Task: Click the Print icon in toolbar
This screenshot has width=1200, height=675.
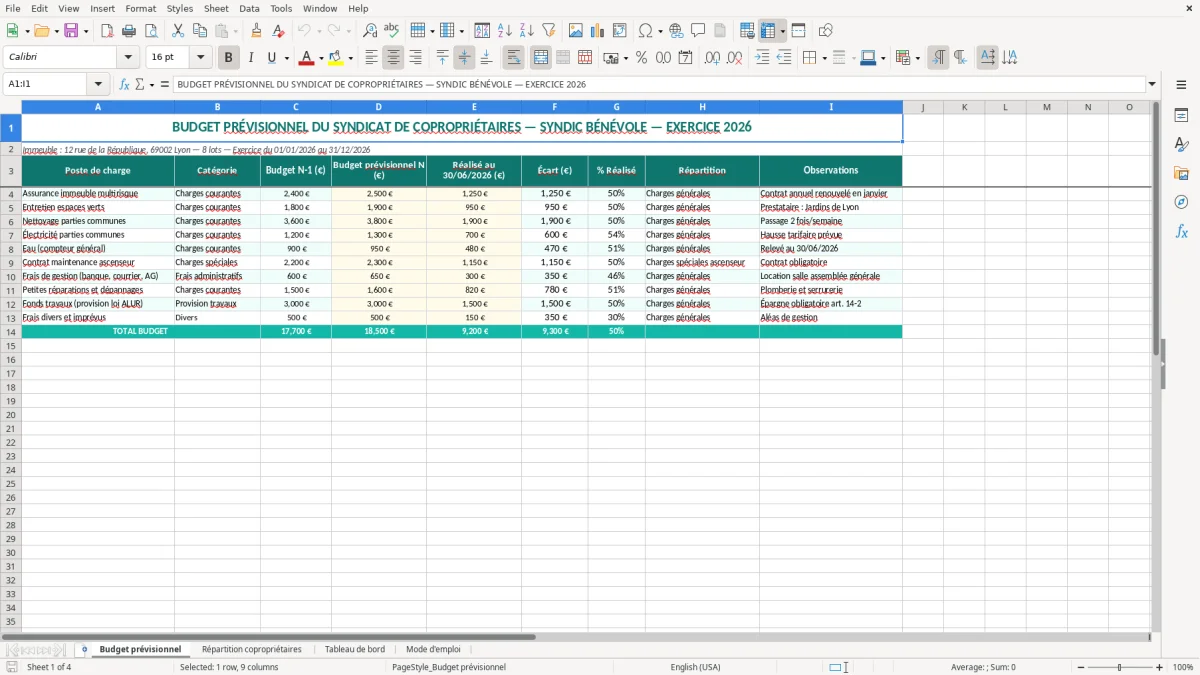Action: click(x=129, y=31)
